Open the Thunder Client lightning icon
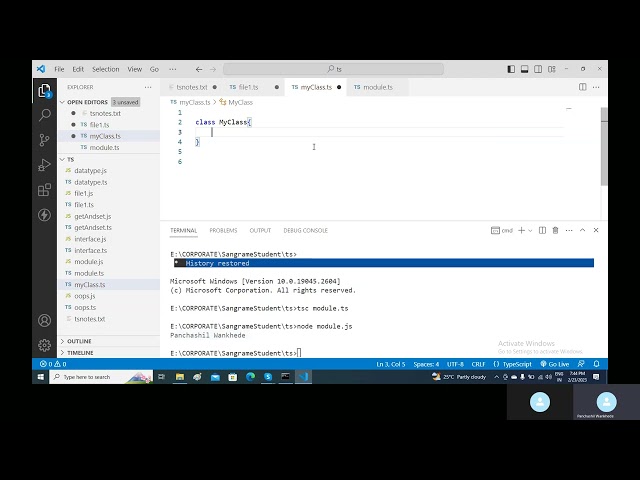The width and height of the screenshot is (640, 480). pos(44,215)
